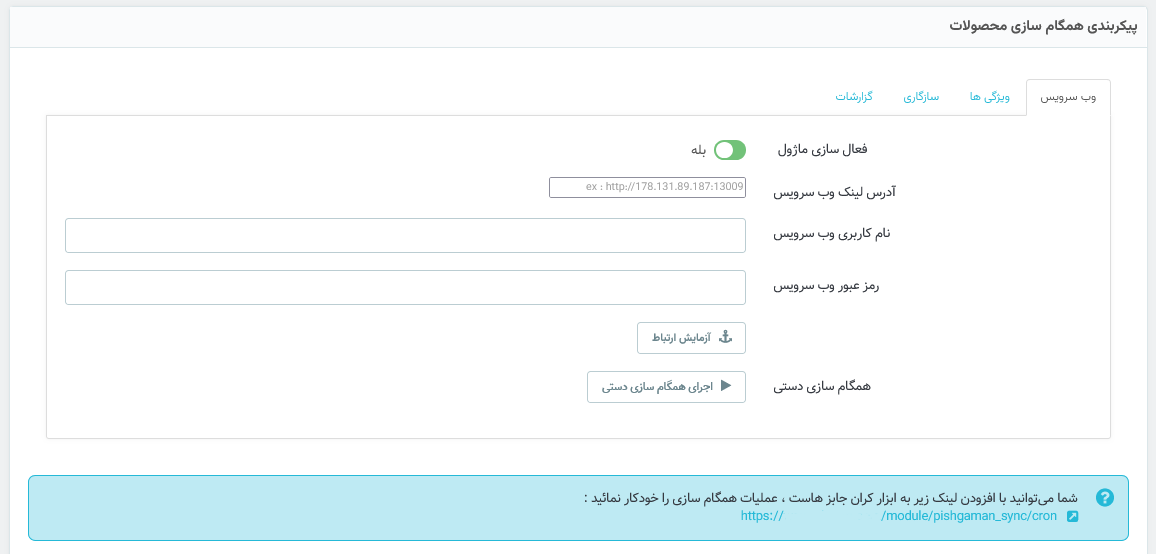The width and height of the screenshot is (1156, 554).
Task: Click the آدرس لینک وب سرویس label
Action: tap(835, 193)
